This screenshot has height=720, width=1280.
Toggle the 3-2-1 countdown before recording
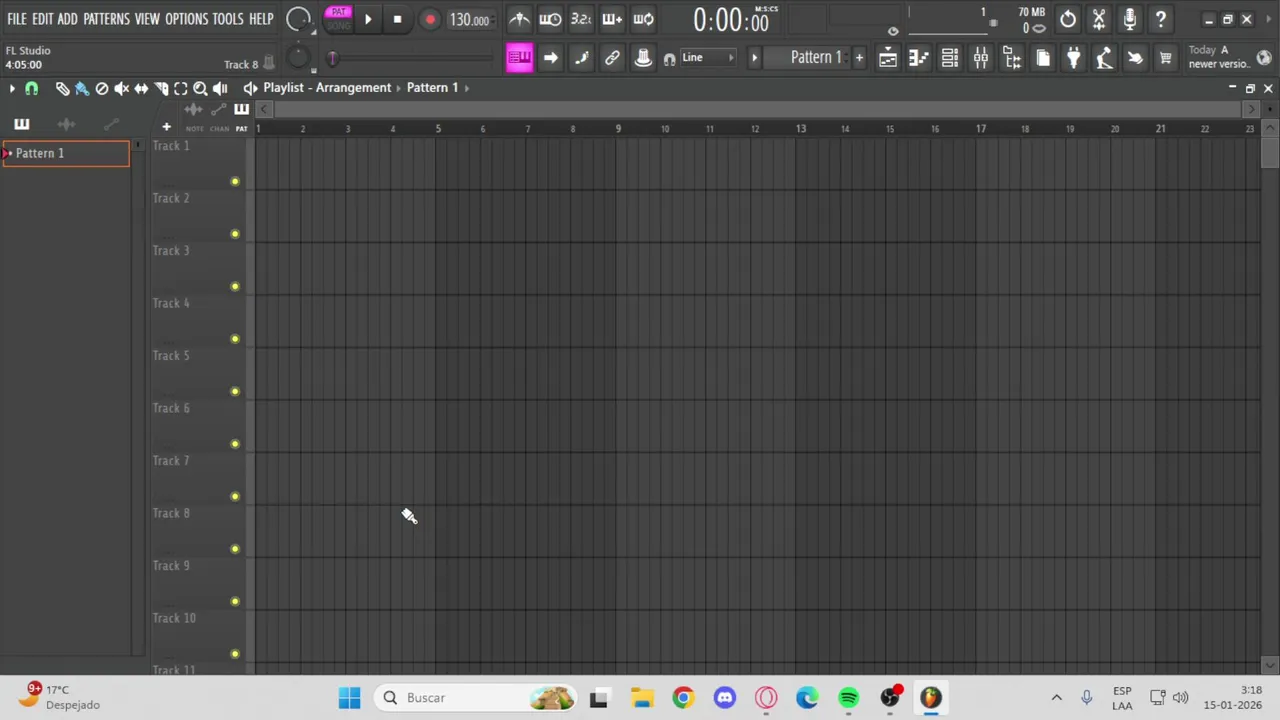coord(581,19)
